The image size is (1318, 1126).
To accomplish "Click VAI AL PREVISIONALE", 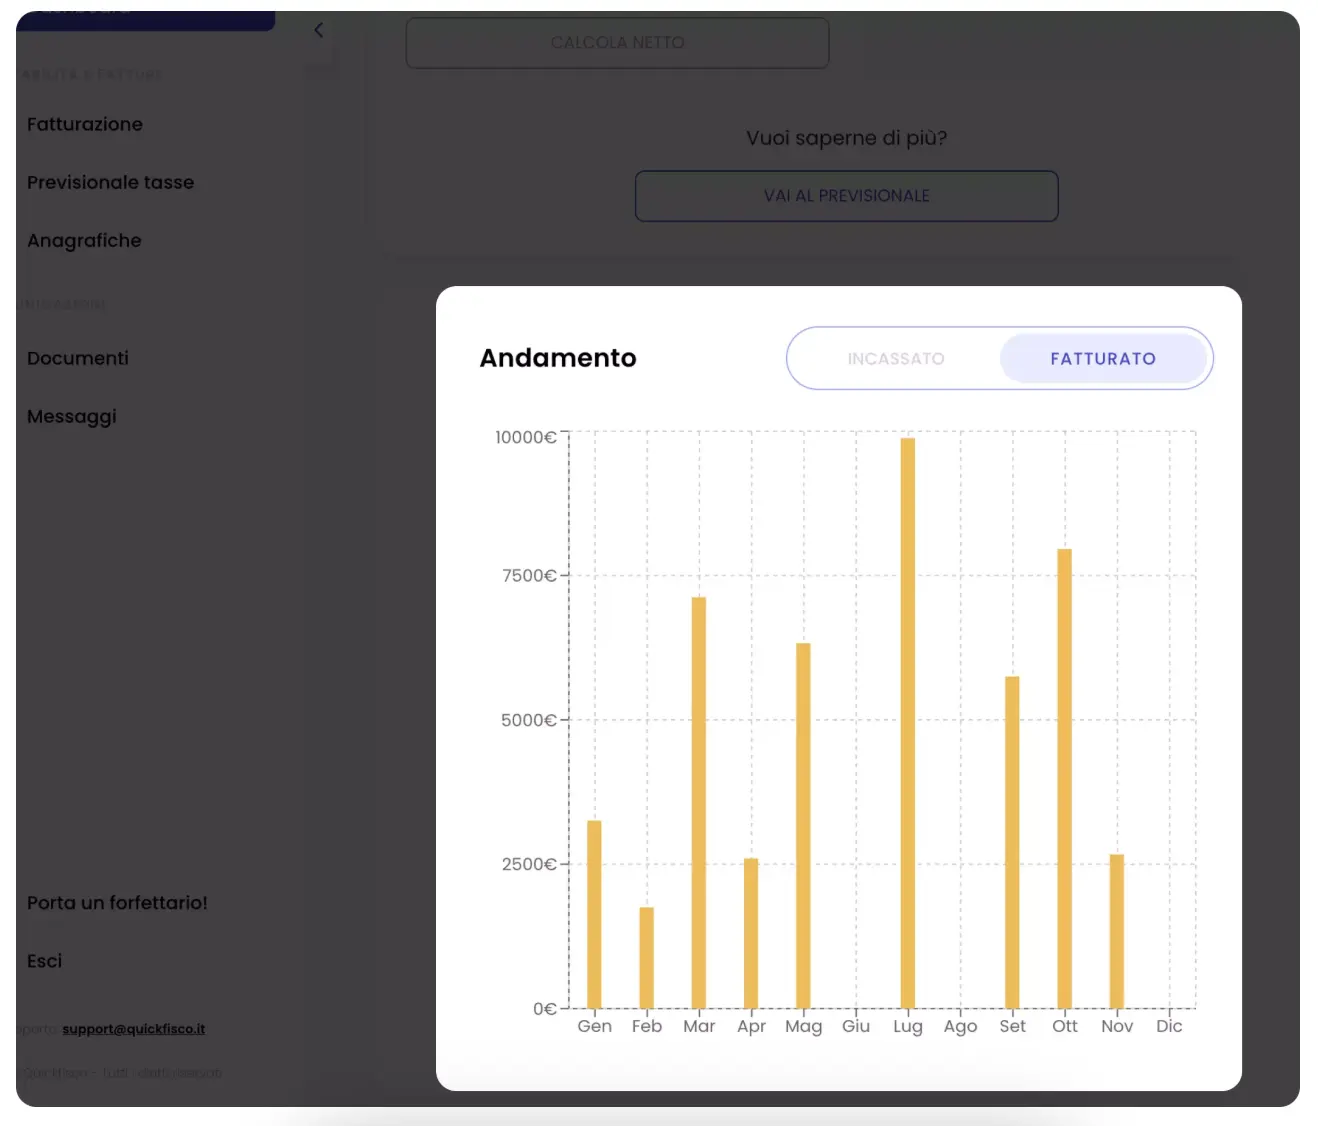I will (x=846, y=196).
